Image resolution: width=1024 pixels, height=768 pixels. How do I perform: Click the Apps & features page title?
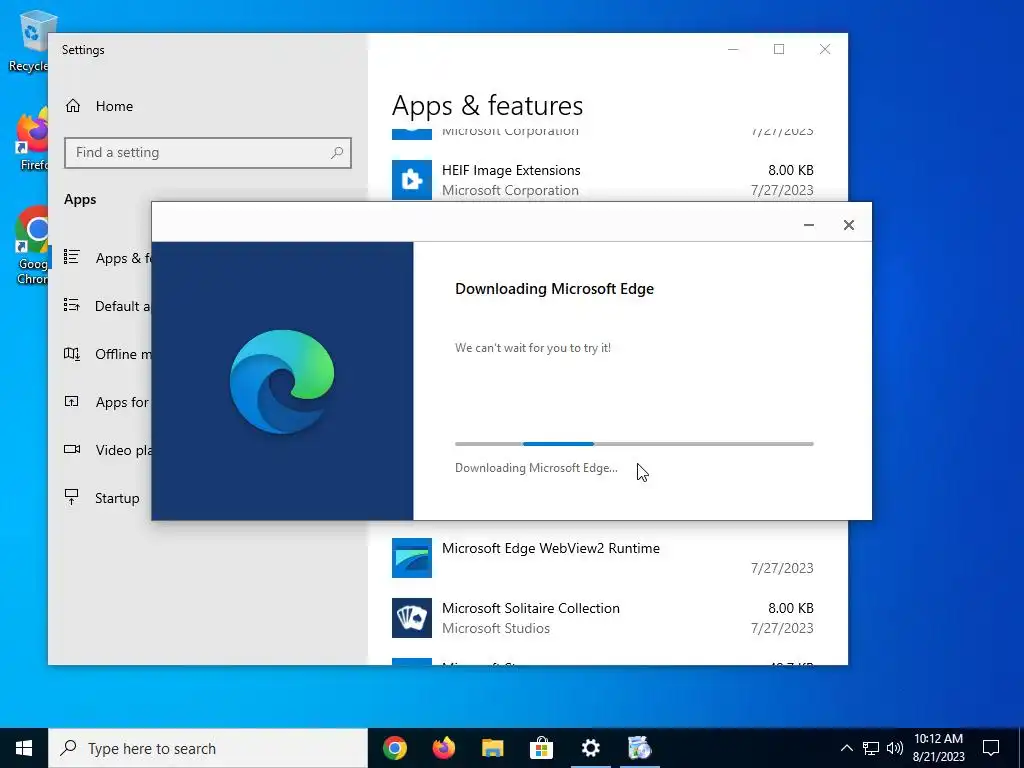pyautogui.click(x=487, y=106)
